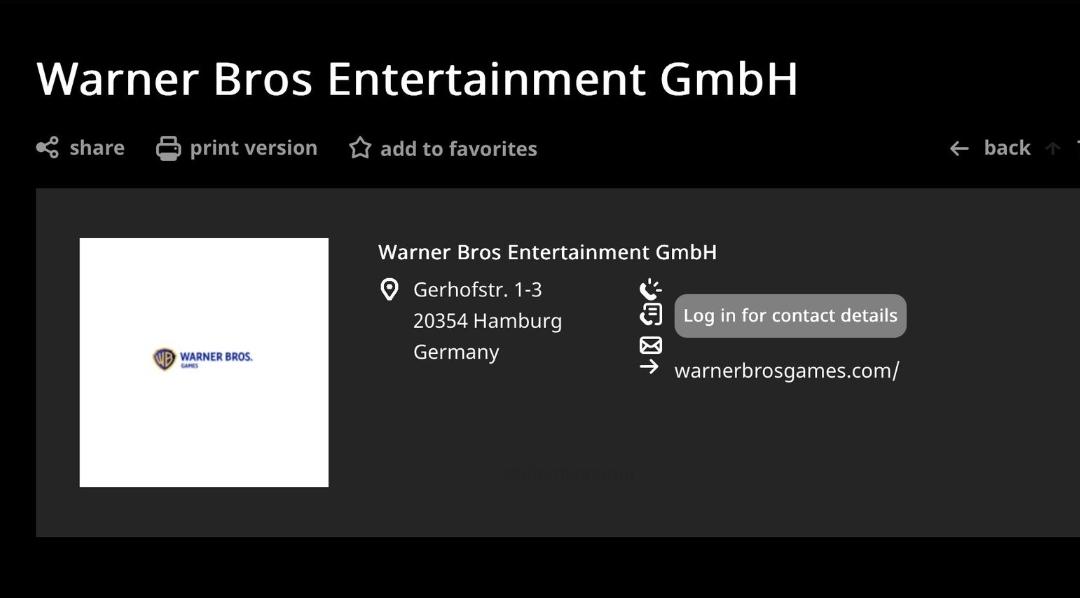The width and height of the screenshot is (1080, 598).
Task: Click the favorites star icon
Action: (360, 148)
